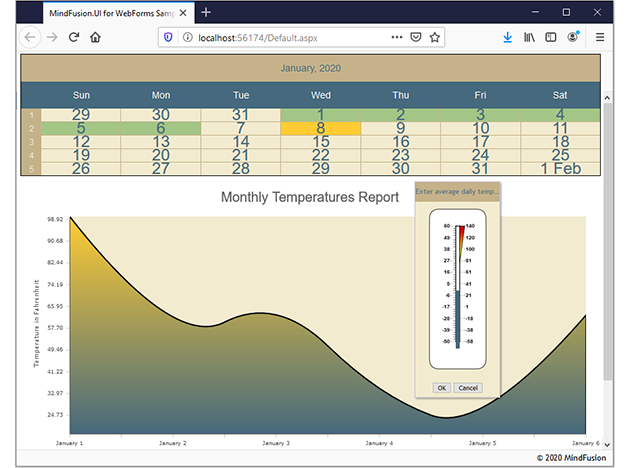Minimize the browser window
The height and width of the screenshot is (468, 630).
535,12
